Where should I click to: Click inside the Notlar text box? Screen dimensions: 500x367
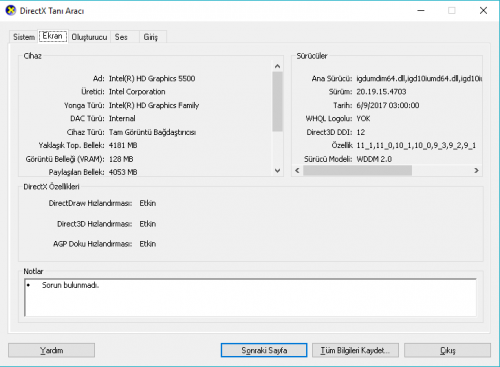[x=250, y=298]
